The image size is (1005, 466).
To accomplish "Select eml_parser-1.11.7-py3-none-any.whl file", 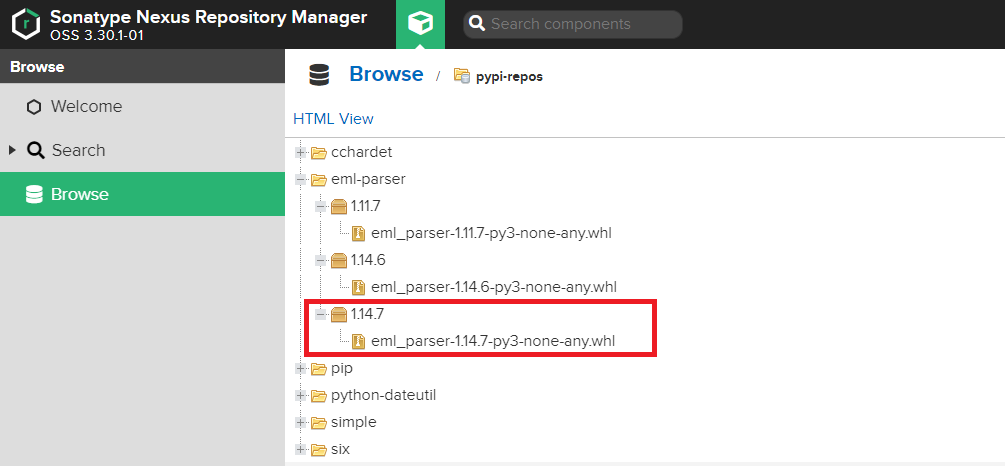I will [x=491, y=233].
